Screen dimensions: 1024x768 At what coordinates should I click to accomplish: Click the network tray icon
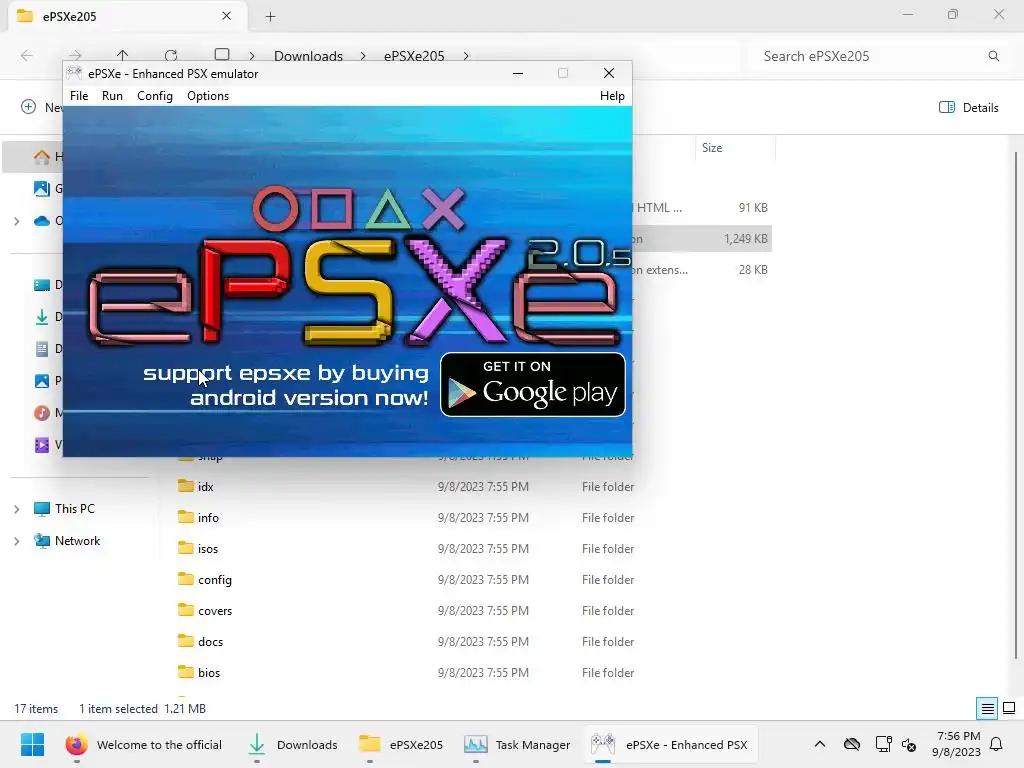882,744
